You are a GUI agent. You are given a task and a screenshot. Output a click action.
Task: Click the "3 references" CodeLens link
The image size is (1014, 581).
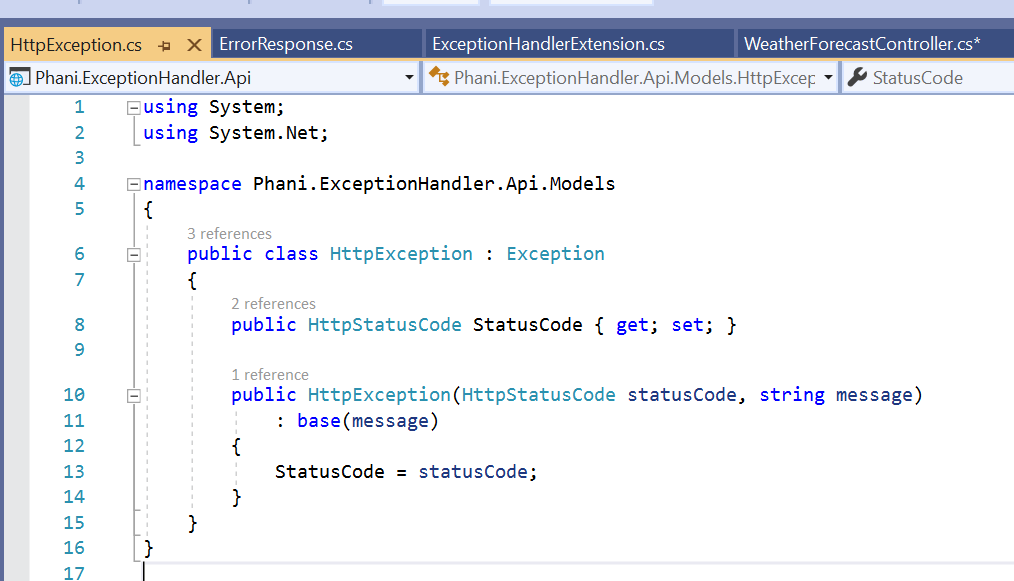click(229, 234)
